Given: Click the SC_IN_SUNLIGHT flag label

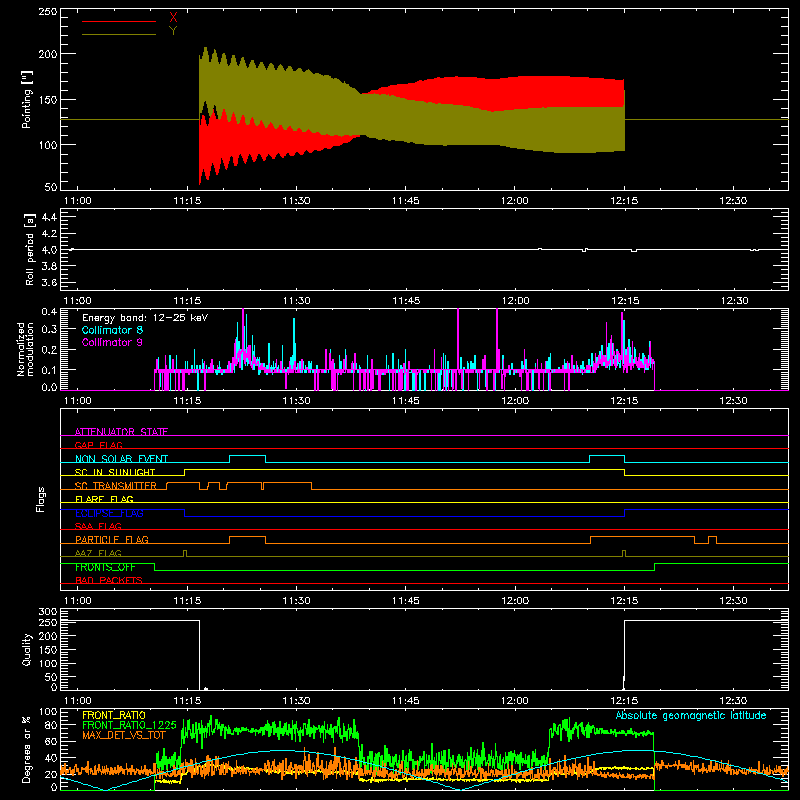Looking at the screenshot, I should click(x=115, y=472).
